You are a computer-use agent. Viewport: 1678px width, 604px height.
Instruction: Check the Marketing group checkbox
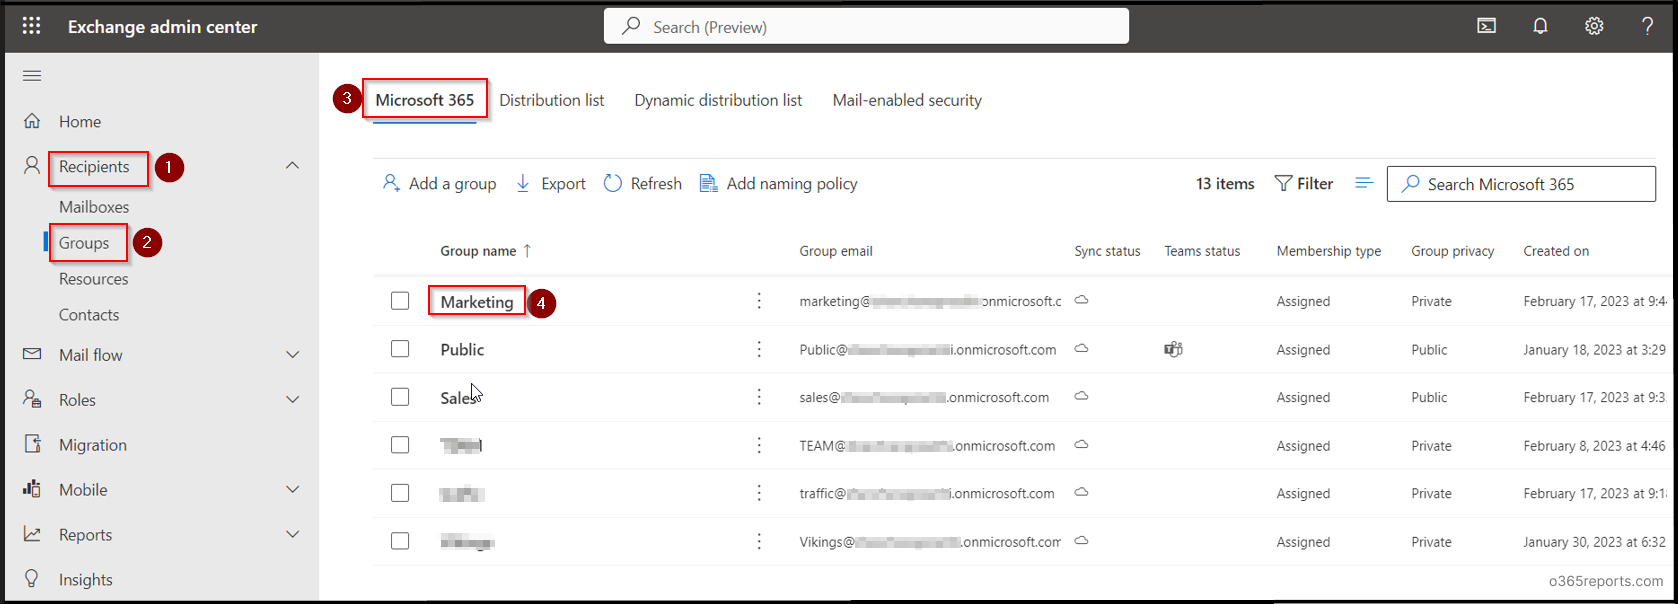click(x=400, y=301)
